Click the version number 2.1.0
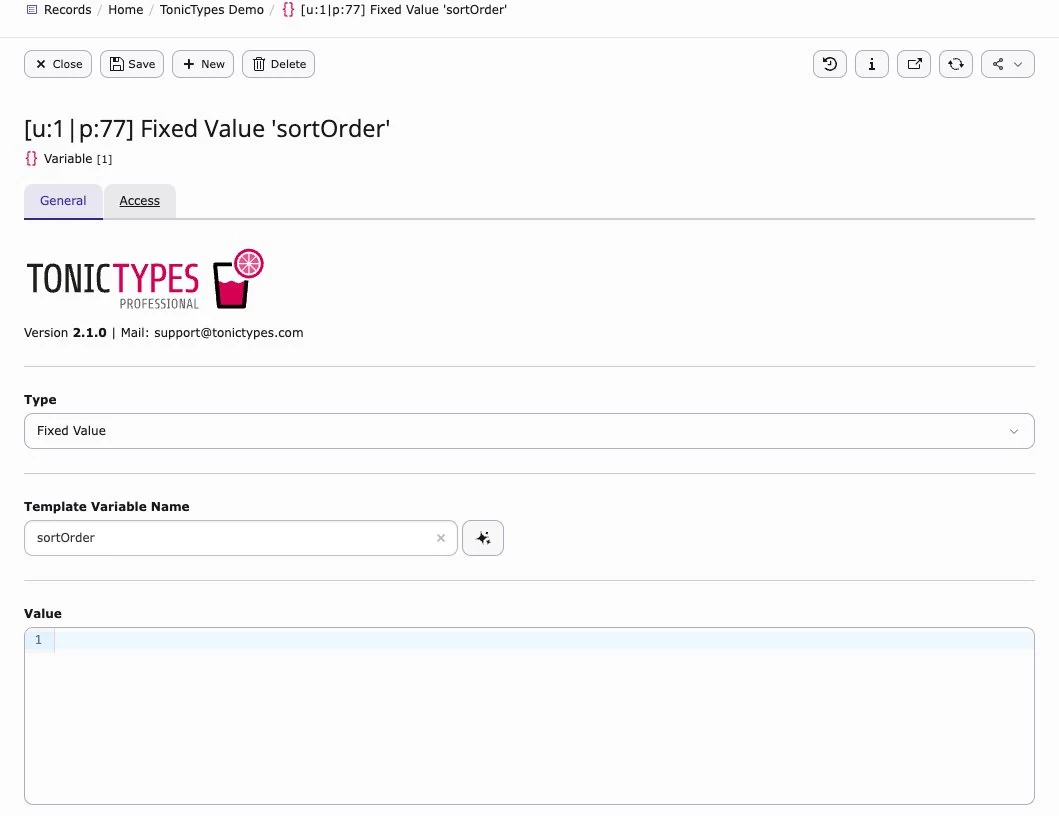1059x816 pixels. tap(90, 332)
